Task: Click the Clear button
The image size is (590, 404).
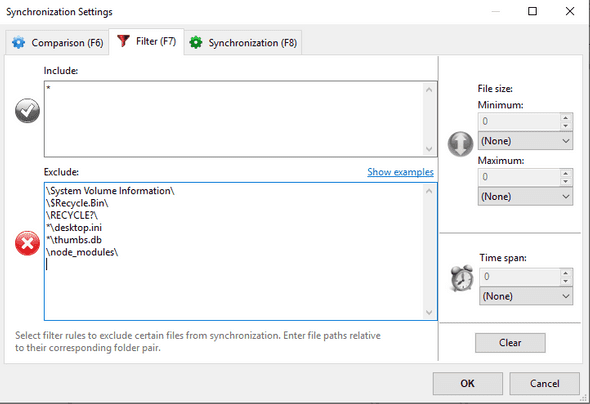Action: (x=510, y=343)
